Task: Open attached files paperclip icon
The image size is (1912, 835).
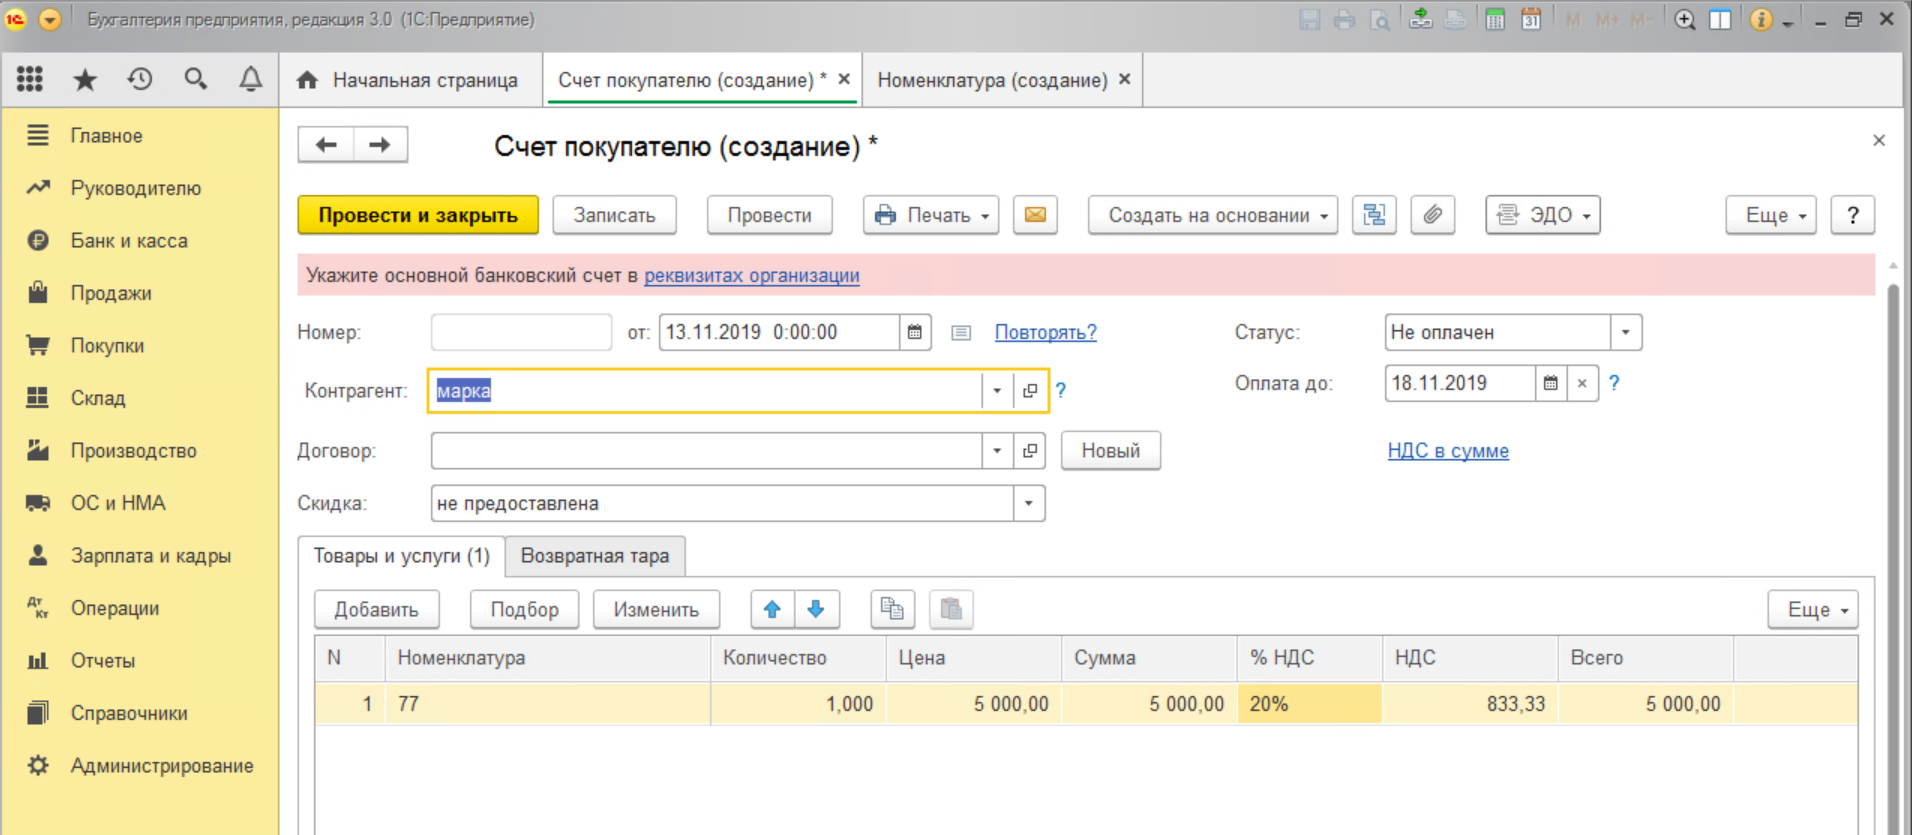Action: click(x=1432, y=215)
